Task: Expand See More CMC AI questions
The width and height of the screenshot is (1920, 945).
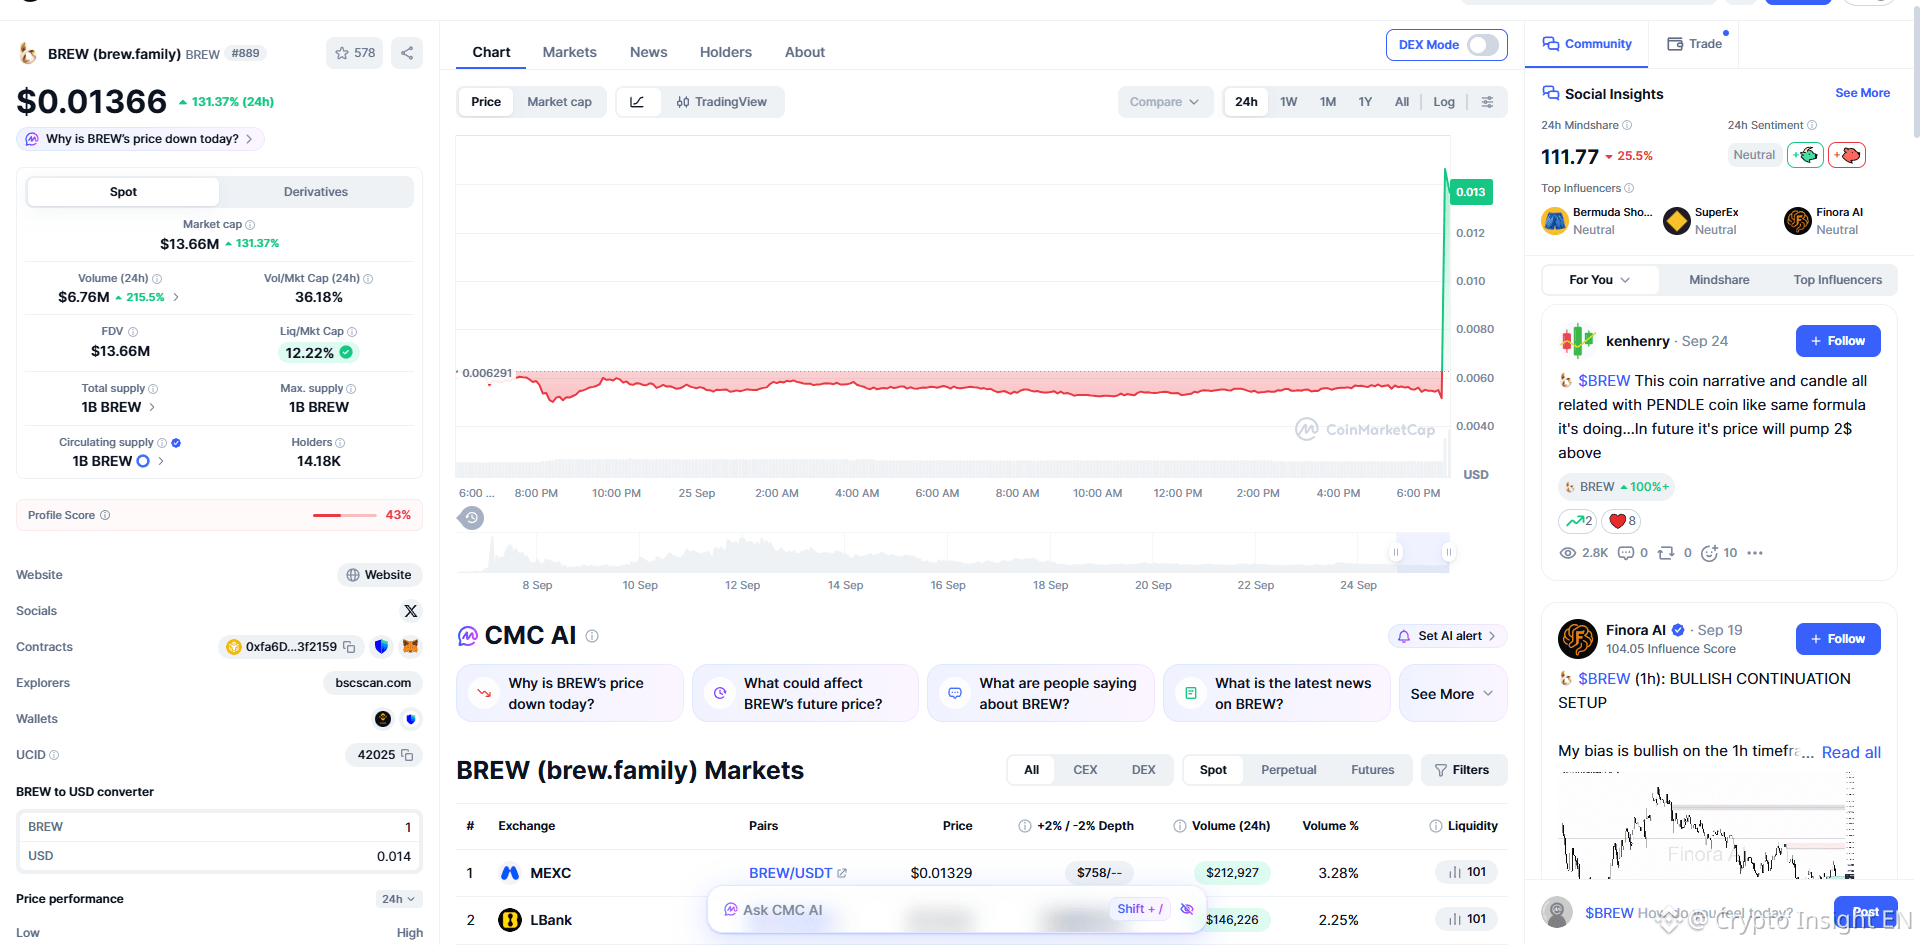Action: 1452,694
